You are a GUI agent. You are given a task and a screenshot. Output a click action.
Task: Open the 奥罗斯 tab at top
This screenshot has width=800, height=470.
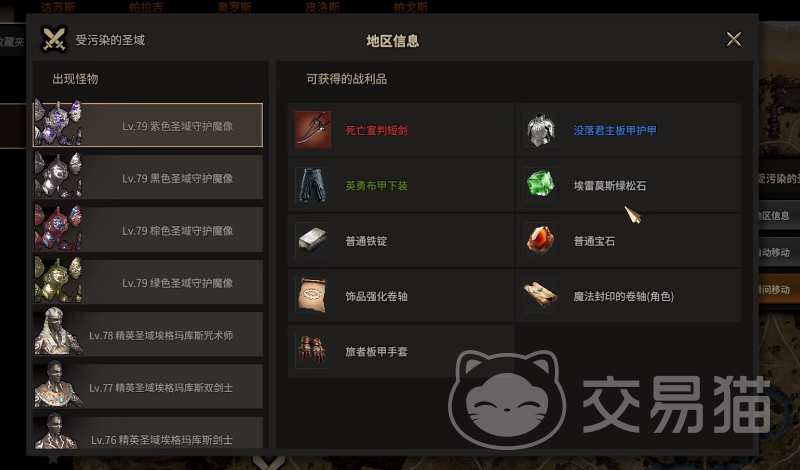234,7
